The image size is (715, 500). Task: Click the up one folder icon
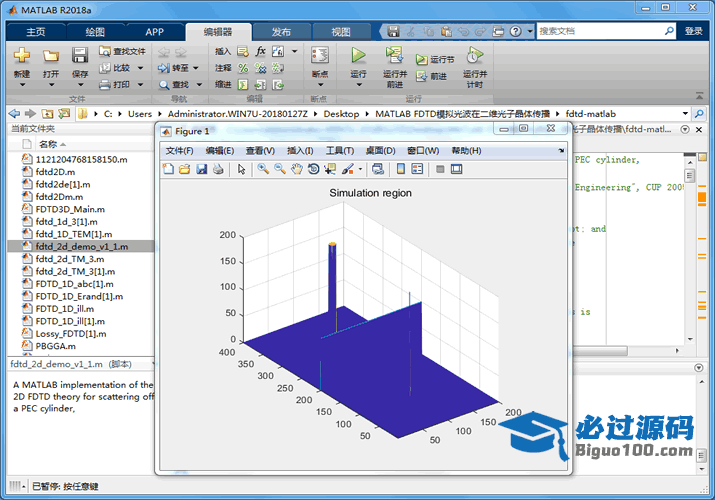(x=47, y=113)
